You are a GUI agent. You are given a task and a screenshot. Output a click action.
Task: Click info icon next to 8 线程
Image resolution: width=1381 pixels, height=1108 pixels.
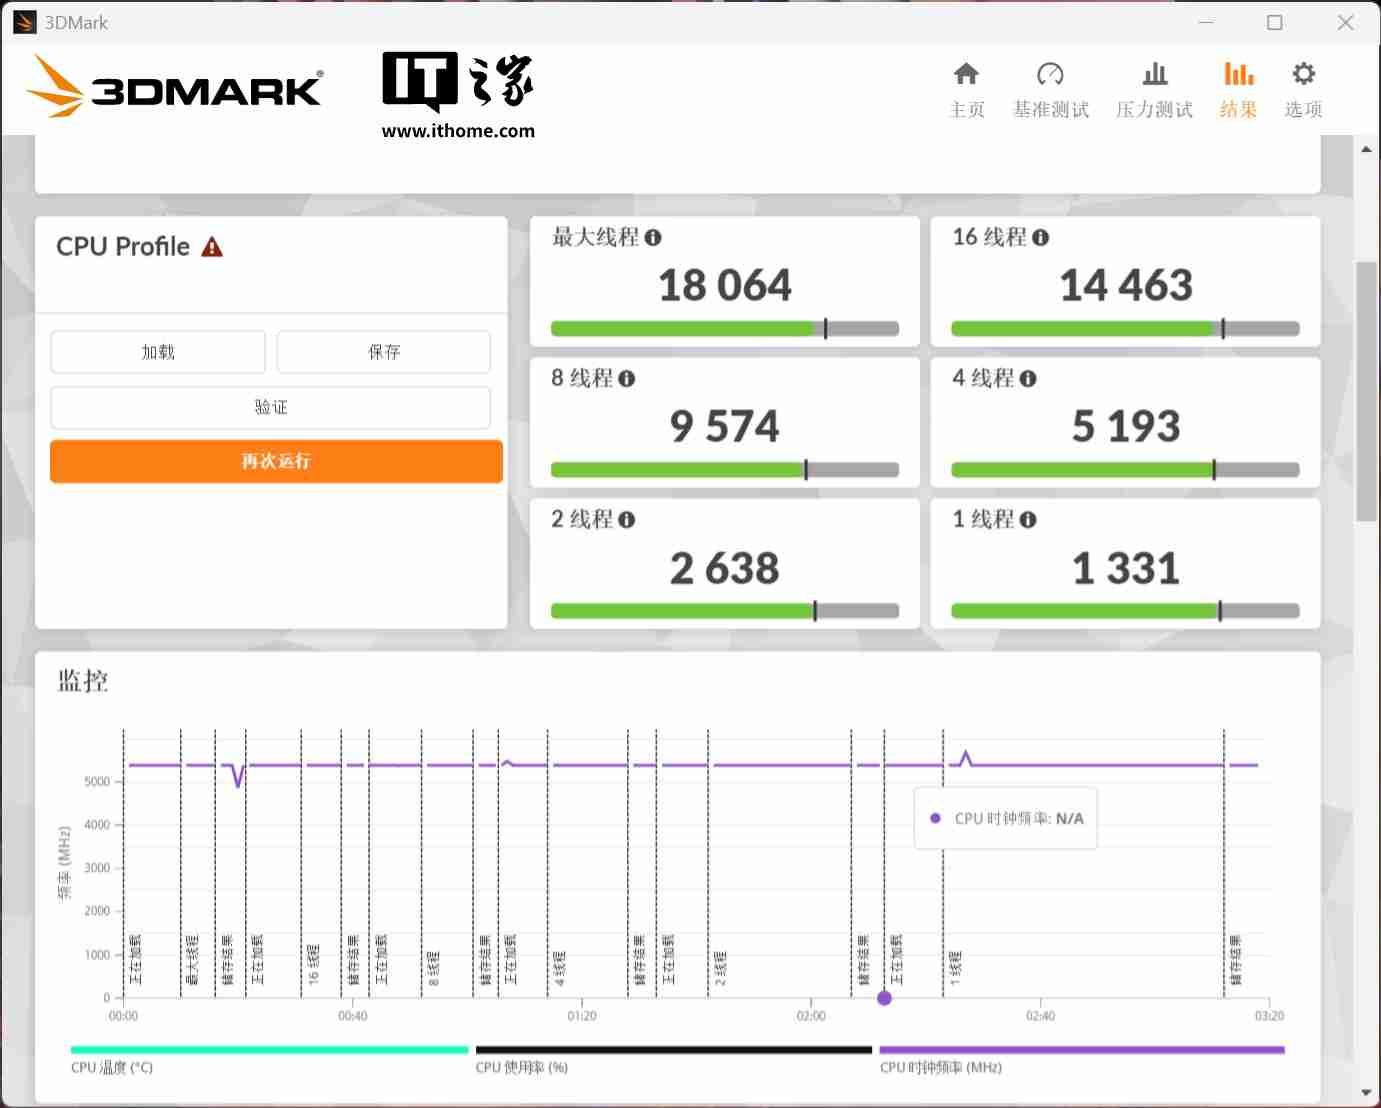pyautogui.click(x=627, y=379)
